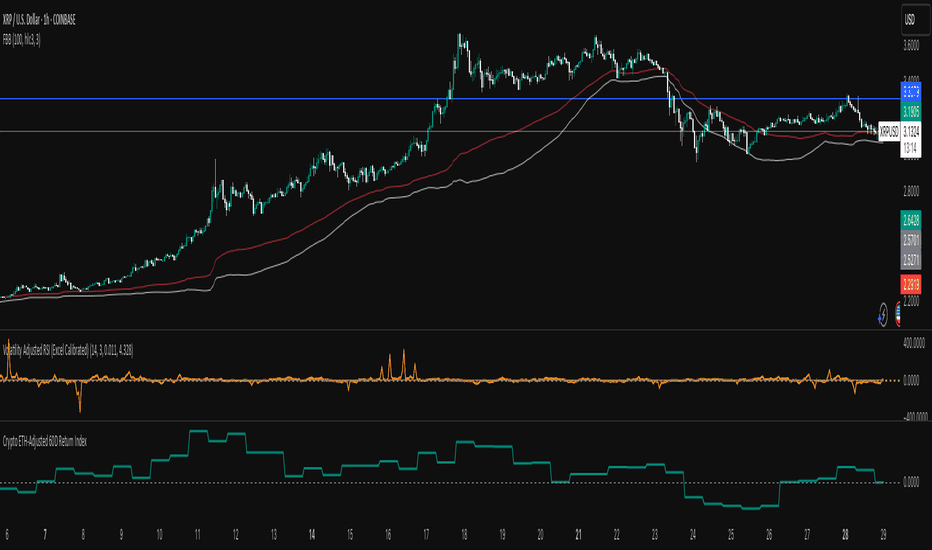Viewport: 932px width, 550px height.
Task: Click the green 3.1905 price label
Action: 911,111
